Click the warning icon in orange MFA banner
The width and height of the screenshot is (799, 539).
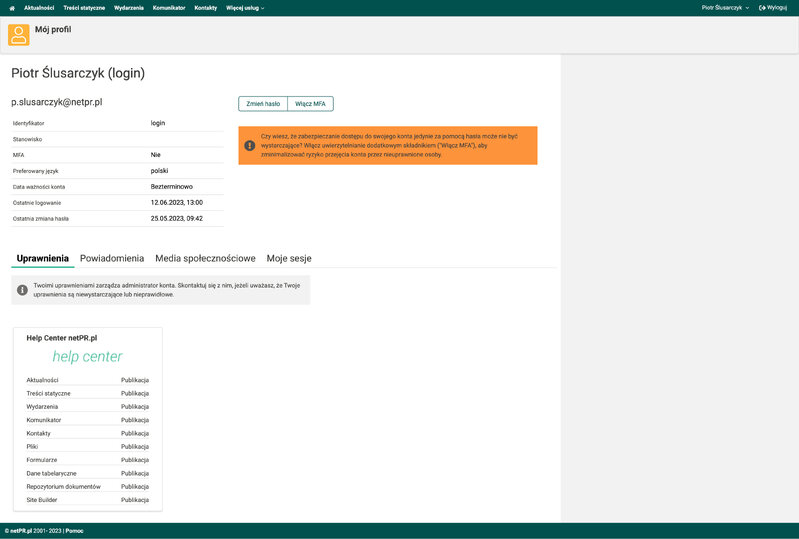point(250,146)
